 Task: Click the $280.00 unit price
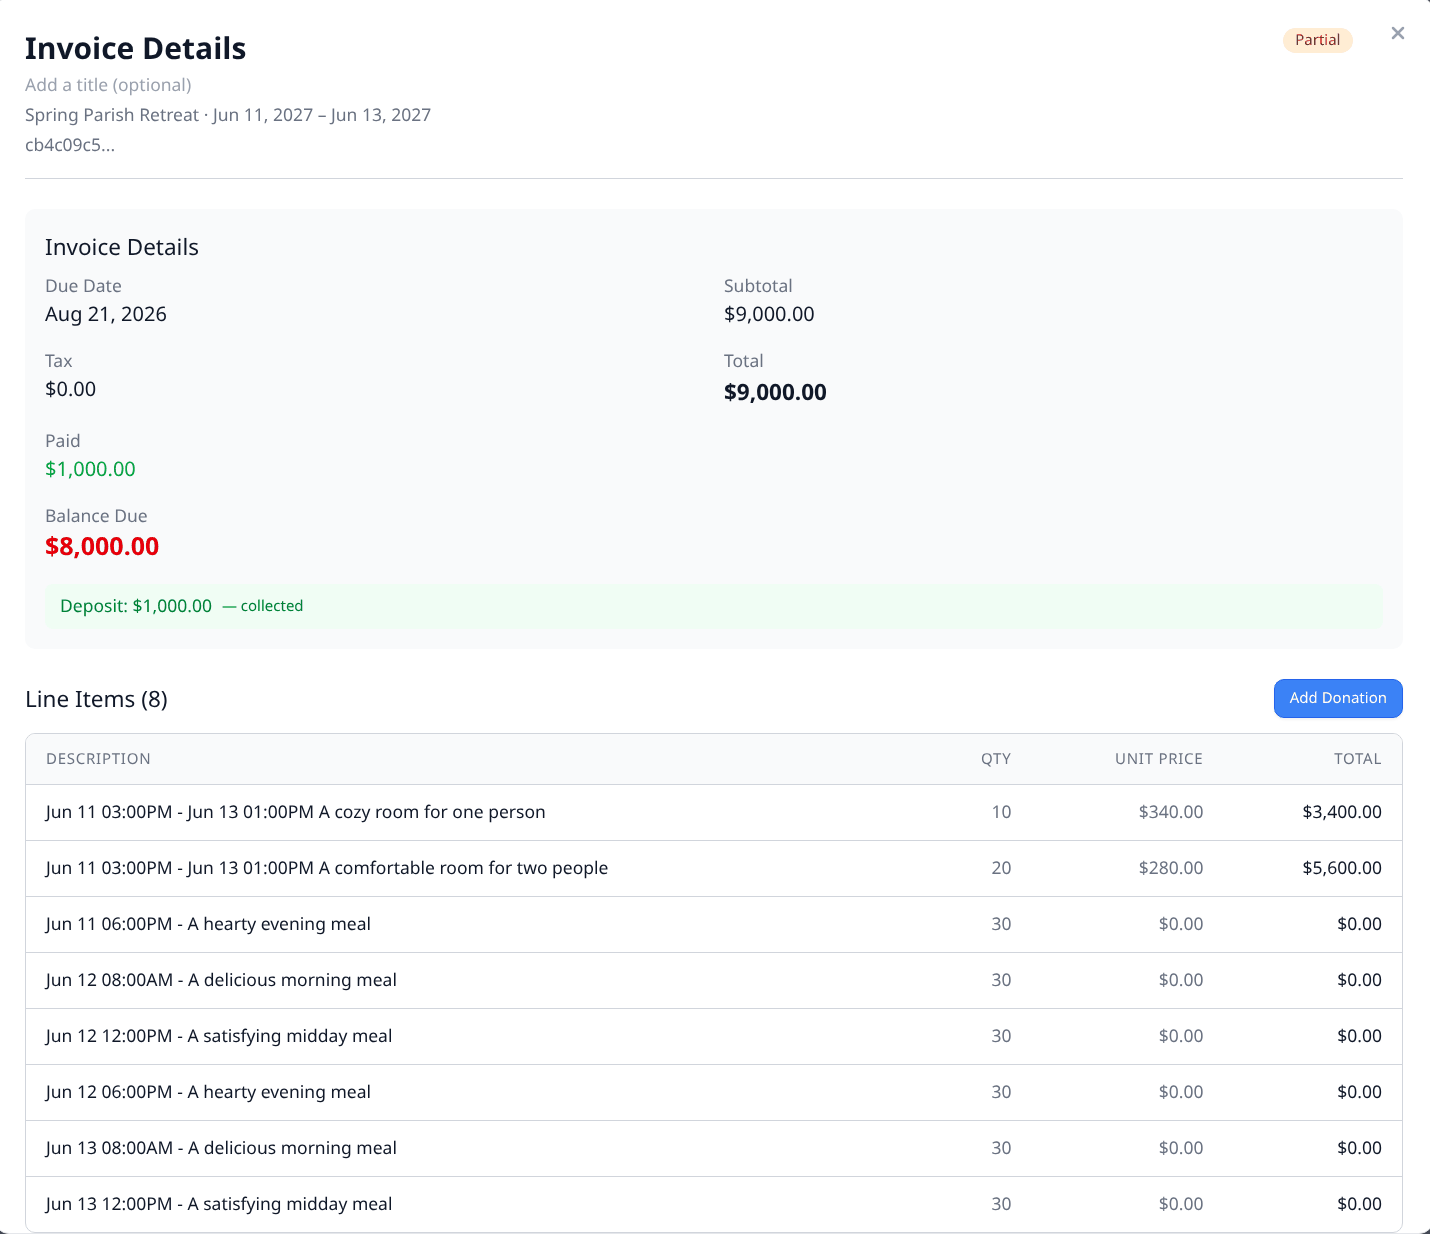(1171, 868)
